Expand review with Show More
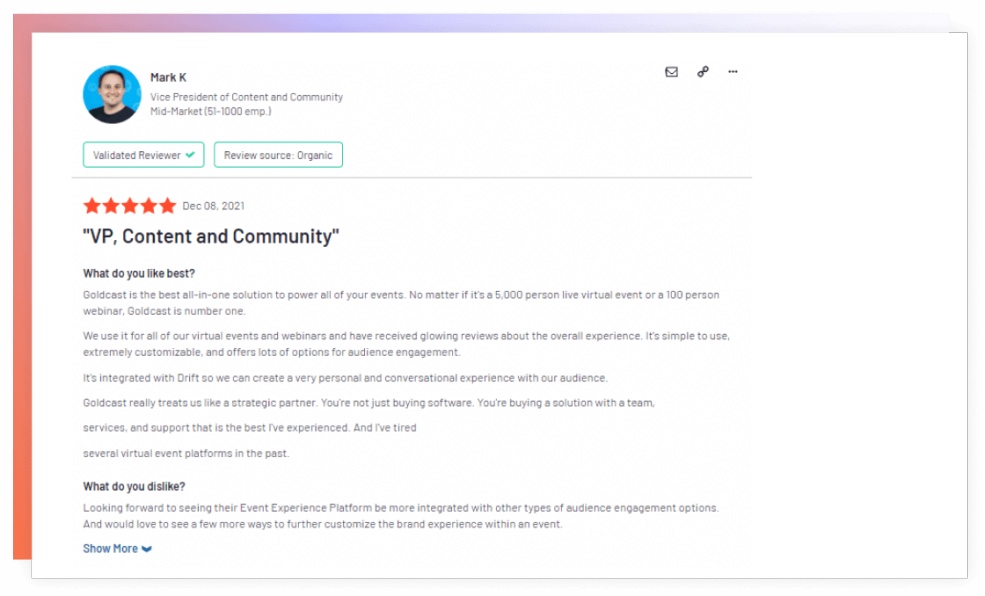 (117, 548)
